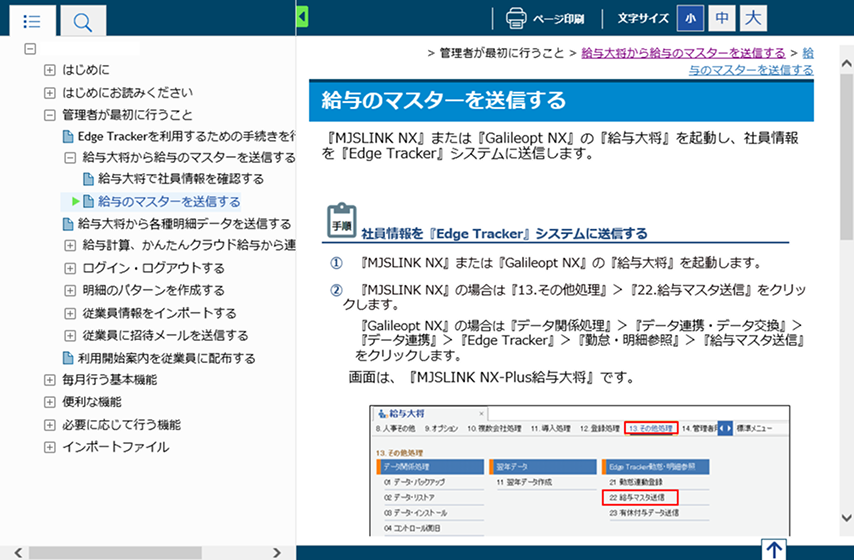854x560 pixels.
Task: Open 利用開始案内を従業員に配布する page
Action: (167, 358)
